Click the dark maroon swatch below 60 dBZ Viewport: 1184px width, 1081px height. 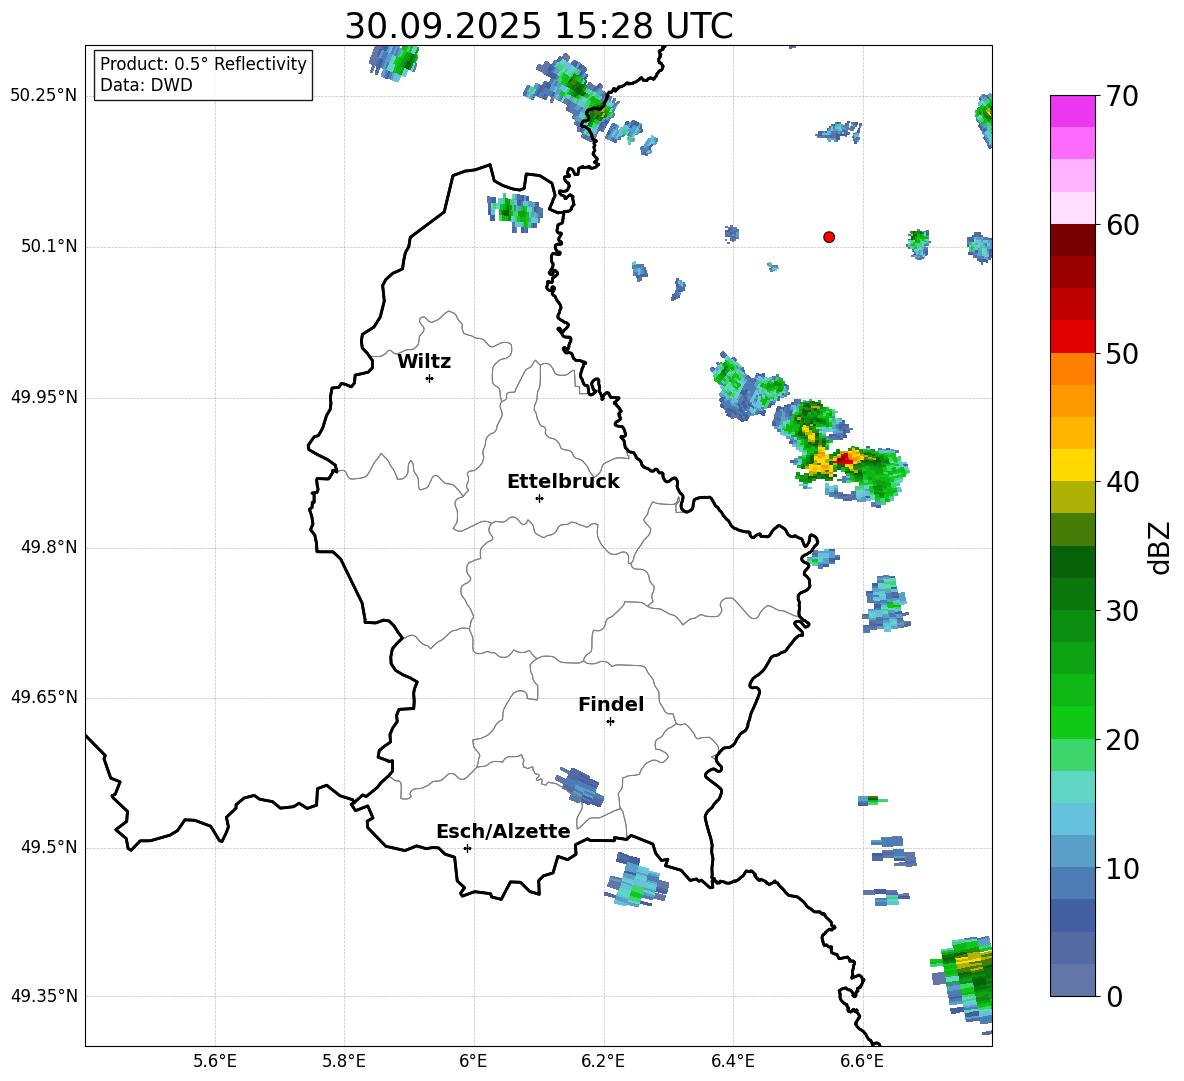(x=1073, y=240)
